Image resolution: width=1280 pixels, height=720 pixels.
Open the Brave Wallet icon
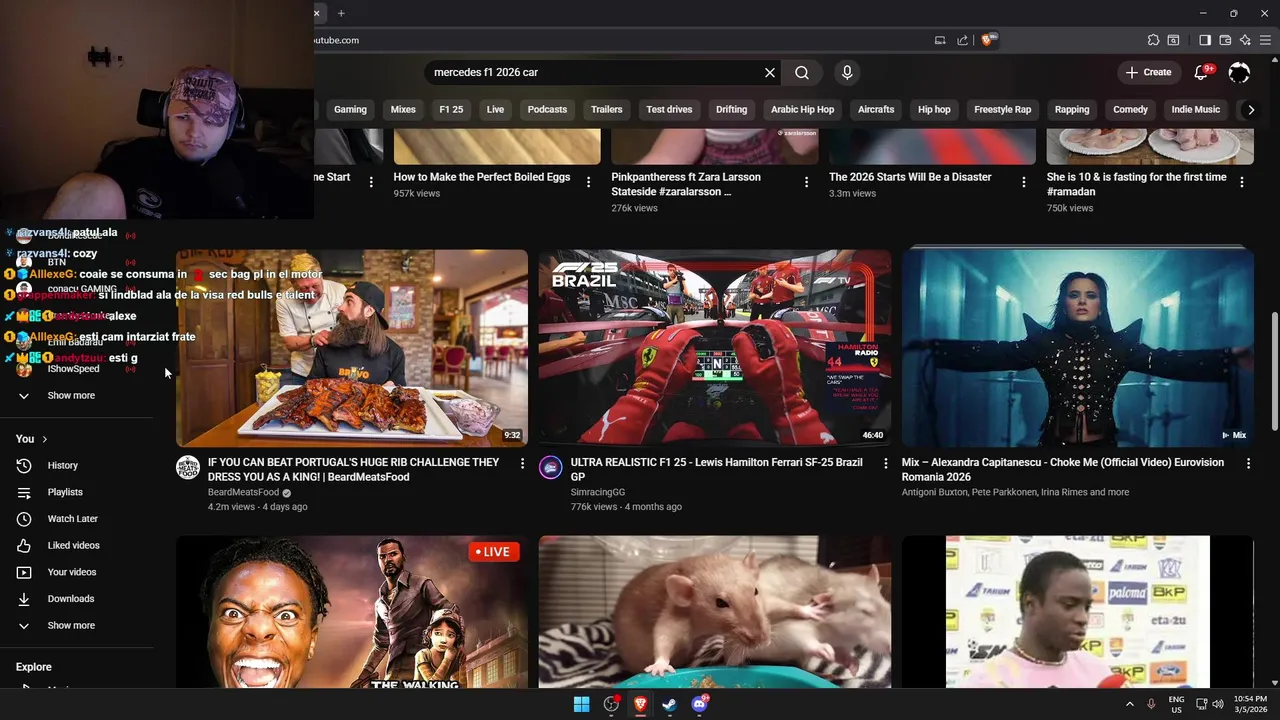pos(1225,40)
